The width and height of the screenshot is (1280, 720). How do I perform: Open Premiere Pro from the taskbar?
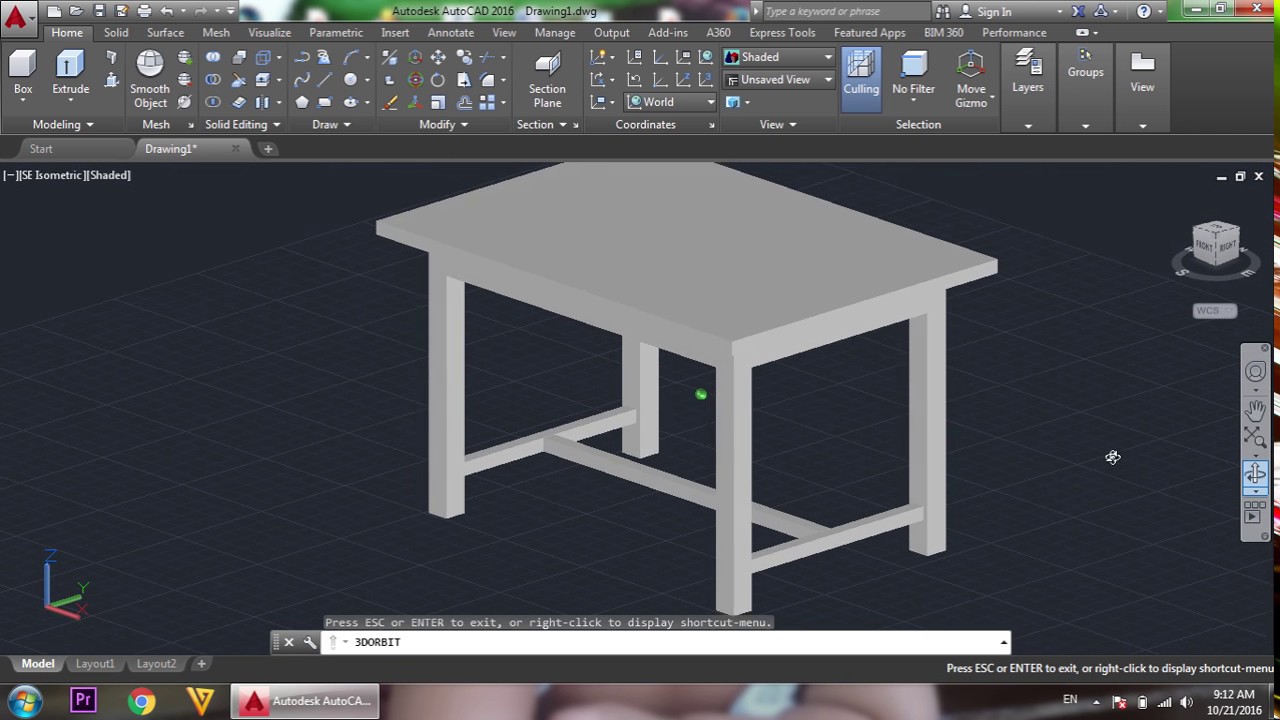(x=84, y=701)
